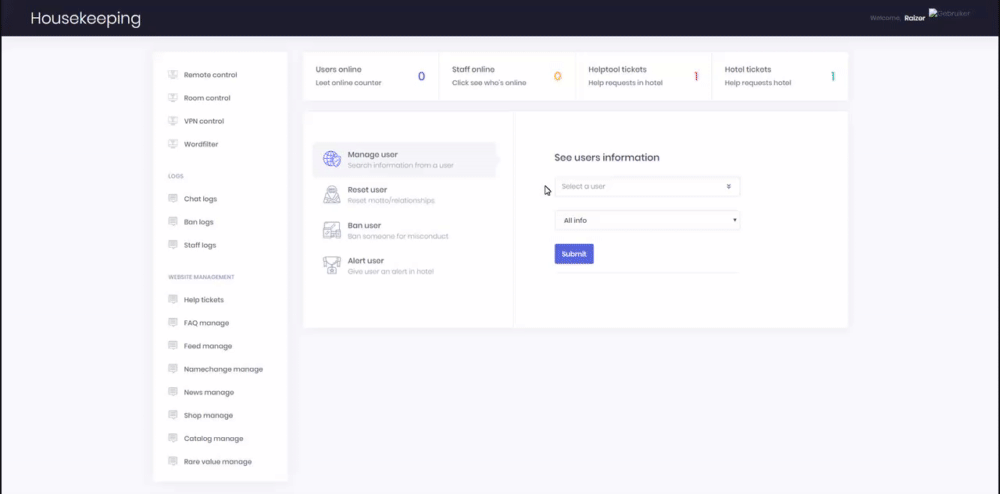This screenshot has width=1000, height=494.
Task: Open Help tickets page
Action: [204, 300]
